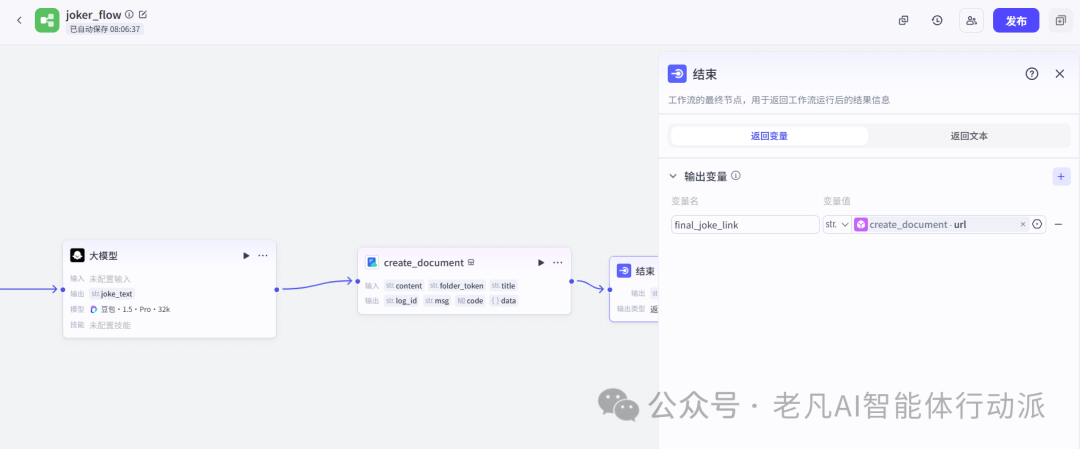Click the 发布 publish button
This screenshot has width=1080, height=449.
tap(1016, 21)
